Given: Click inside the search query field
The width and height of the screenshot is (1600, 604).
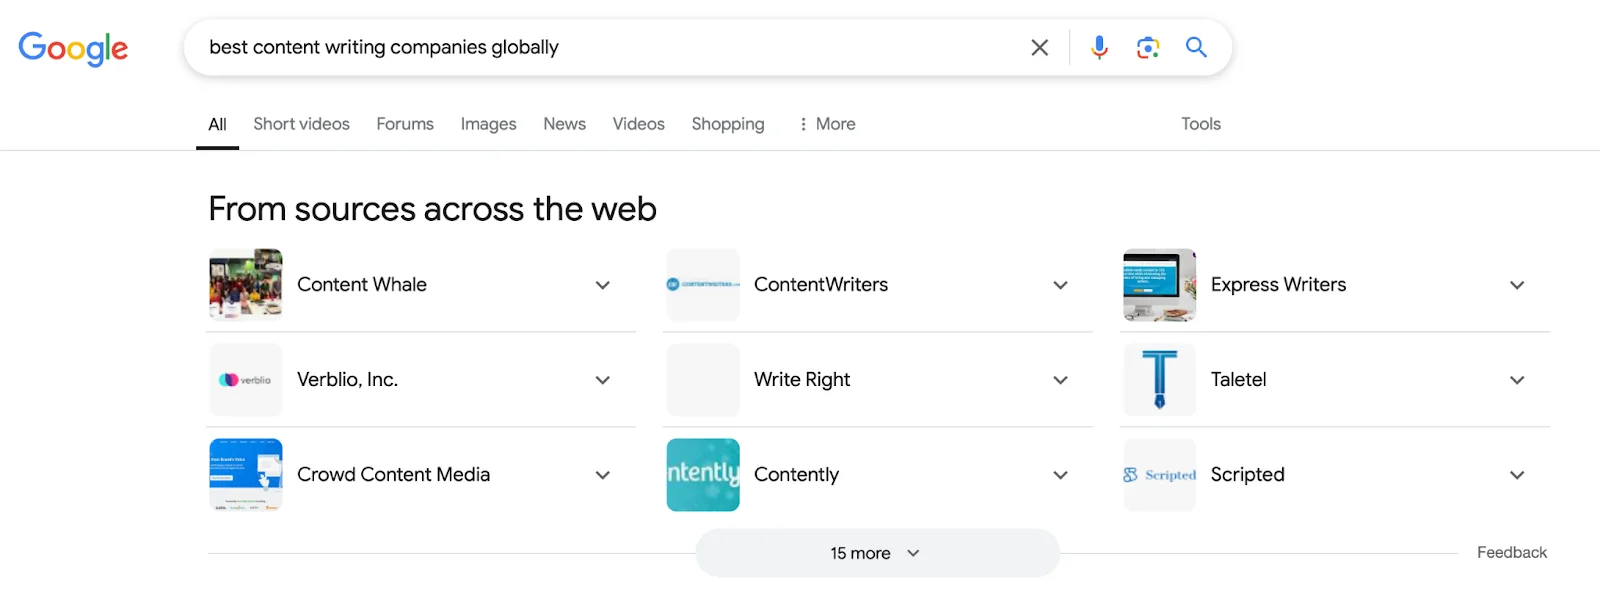Looking at the screenshot, I should (x=600, y=47).
